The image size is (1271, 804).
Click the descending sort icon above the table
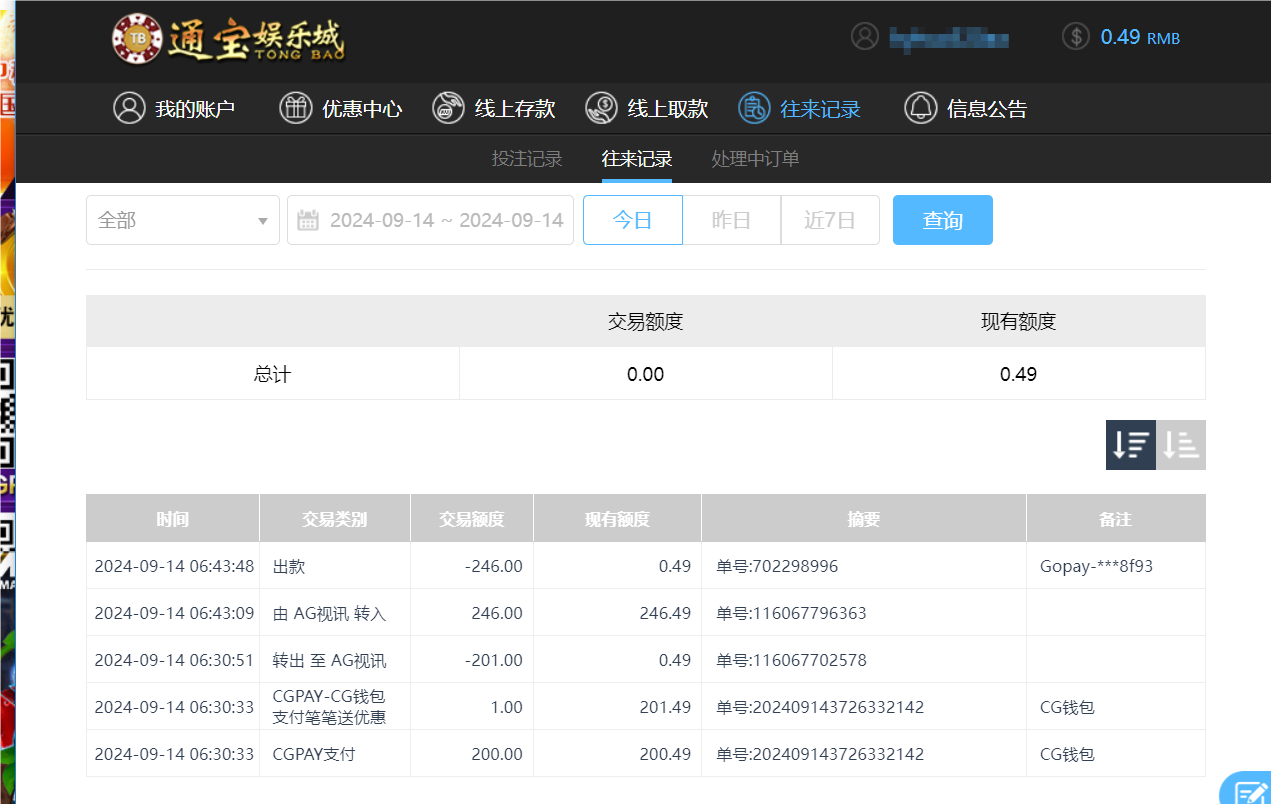click(1131, 444)
